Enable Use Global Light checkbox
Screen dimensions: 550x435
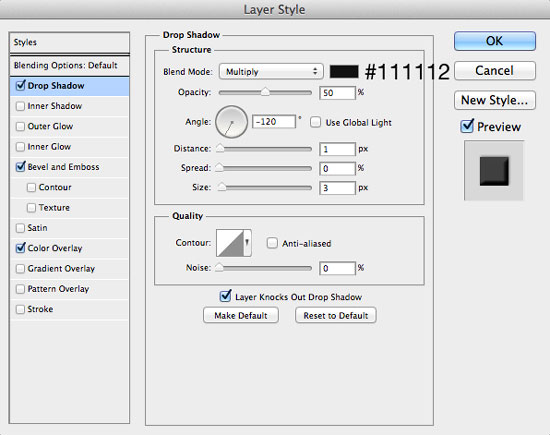[315, 122]
